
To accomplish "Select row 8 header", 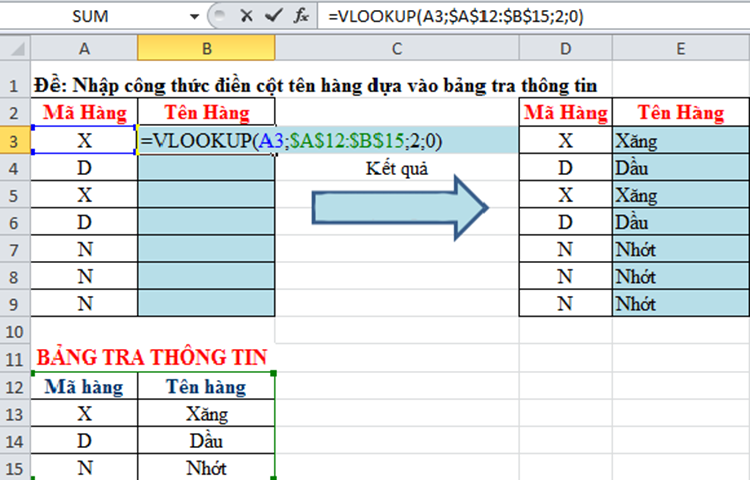I will click(14, 277).
